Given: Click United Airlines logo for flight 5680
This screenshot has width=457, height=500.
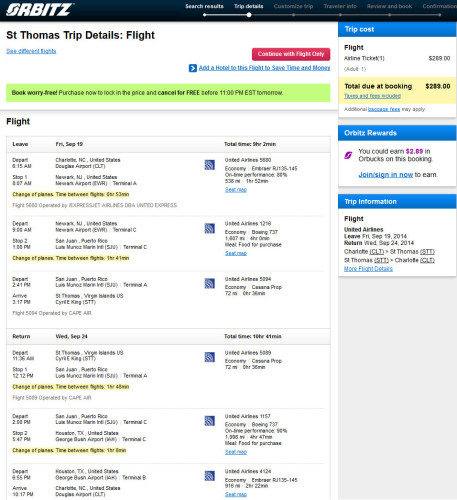Looking at the screenshot, I should (209, 165).
